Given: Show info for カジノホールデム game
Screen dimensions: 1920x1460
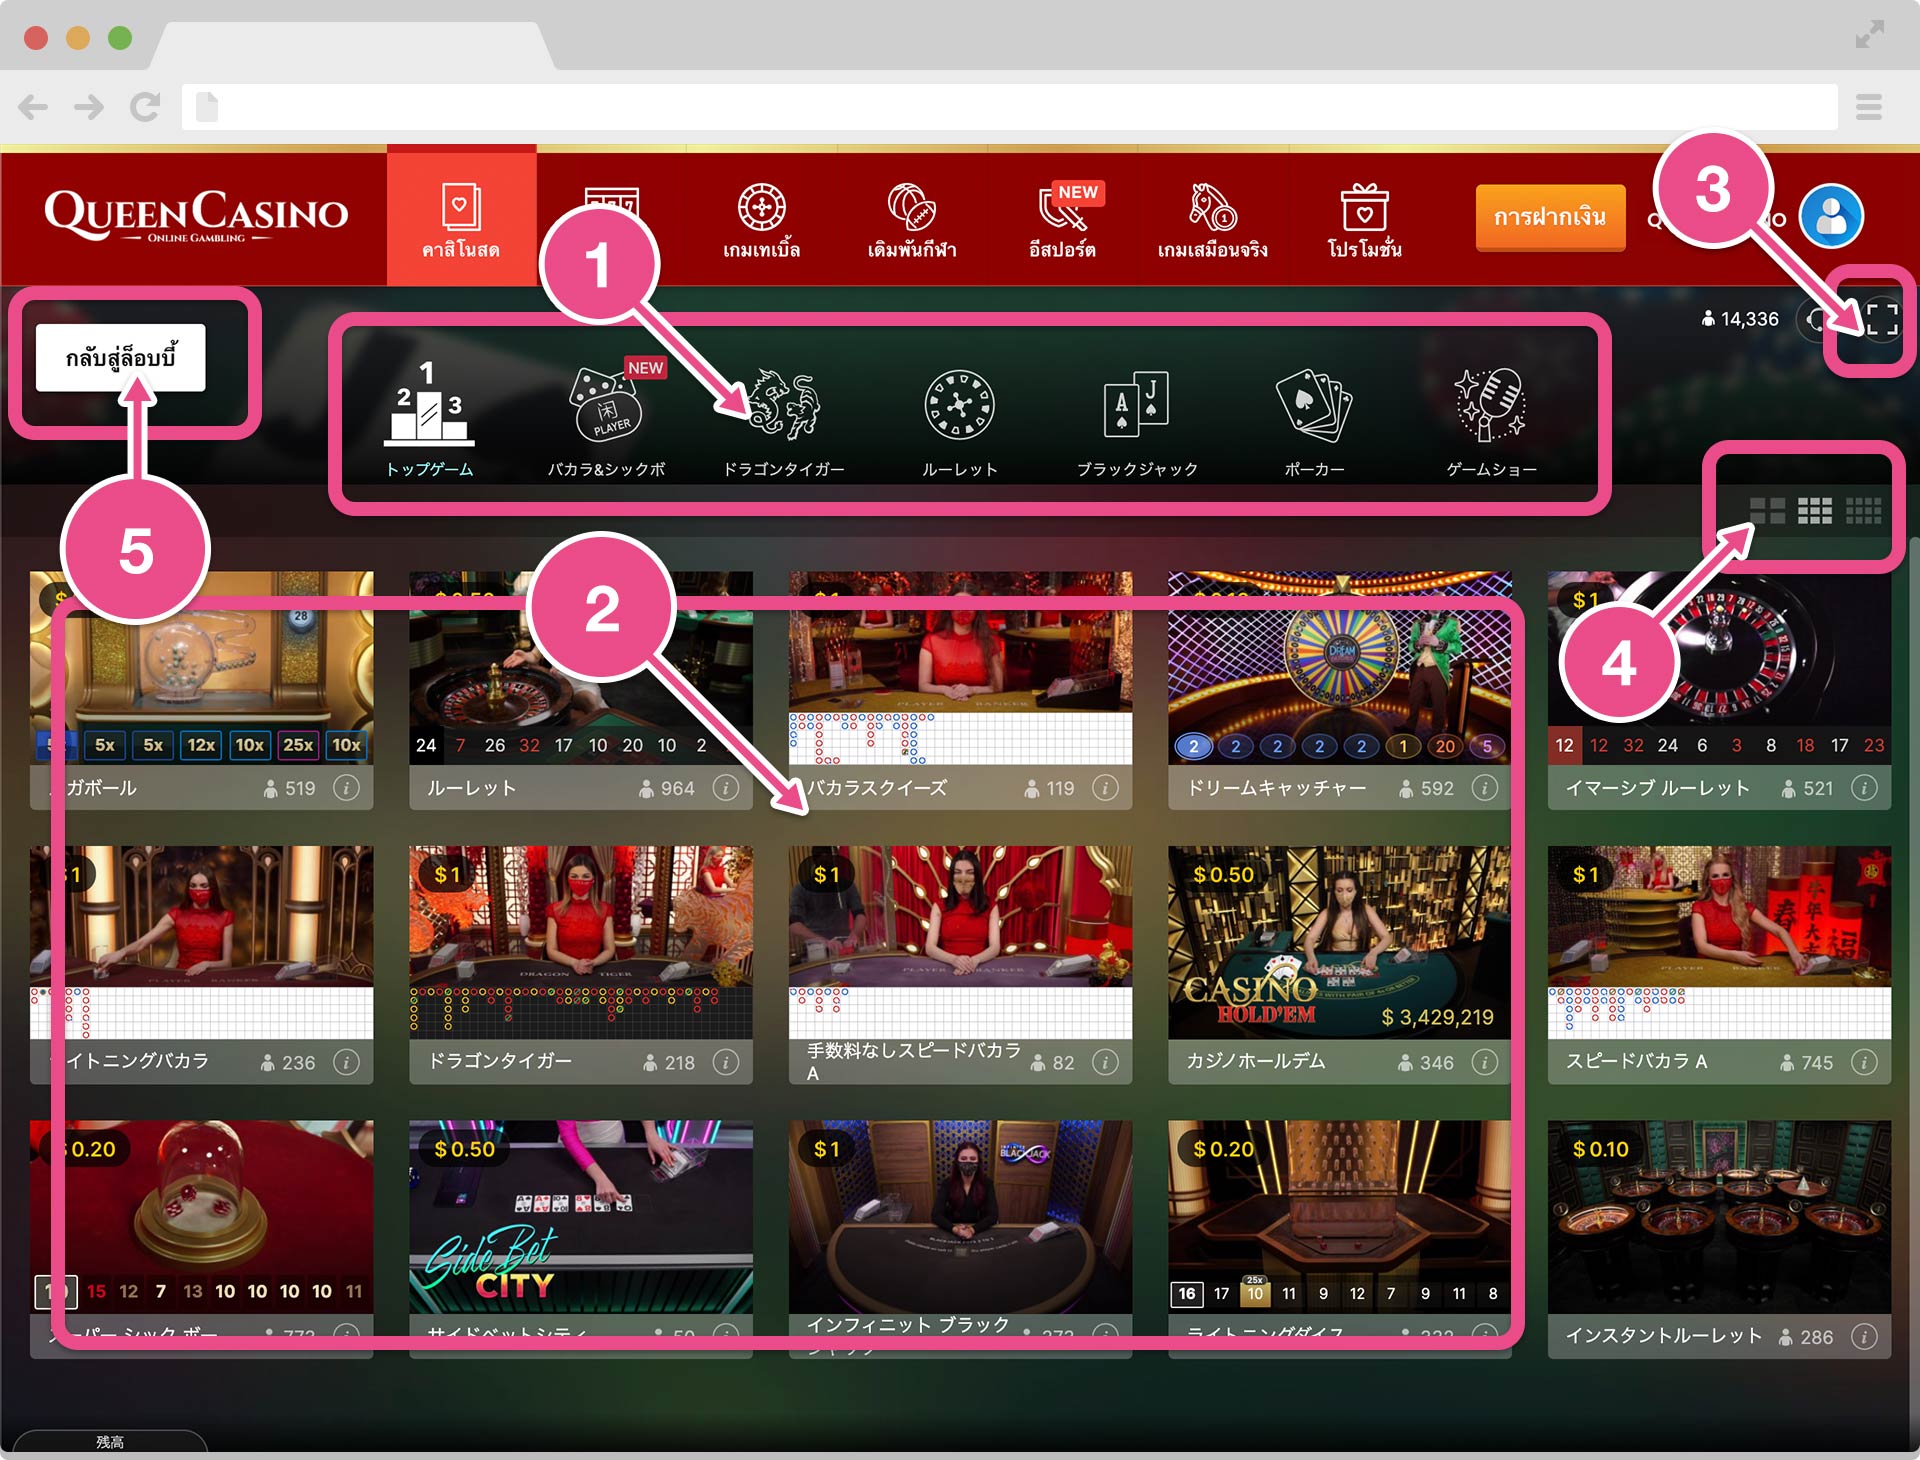Looking at the screenshot, I should click(1485, 1062).
